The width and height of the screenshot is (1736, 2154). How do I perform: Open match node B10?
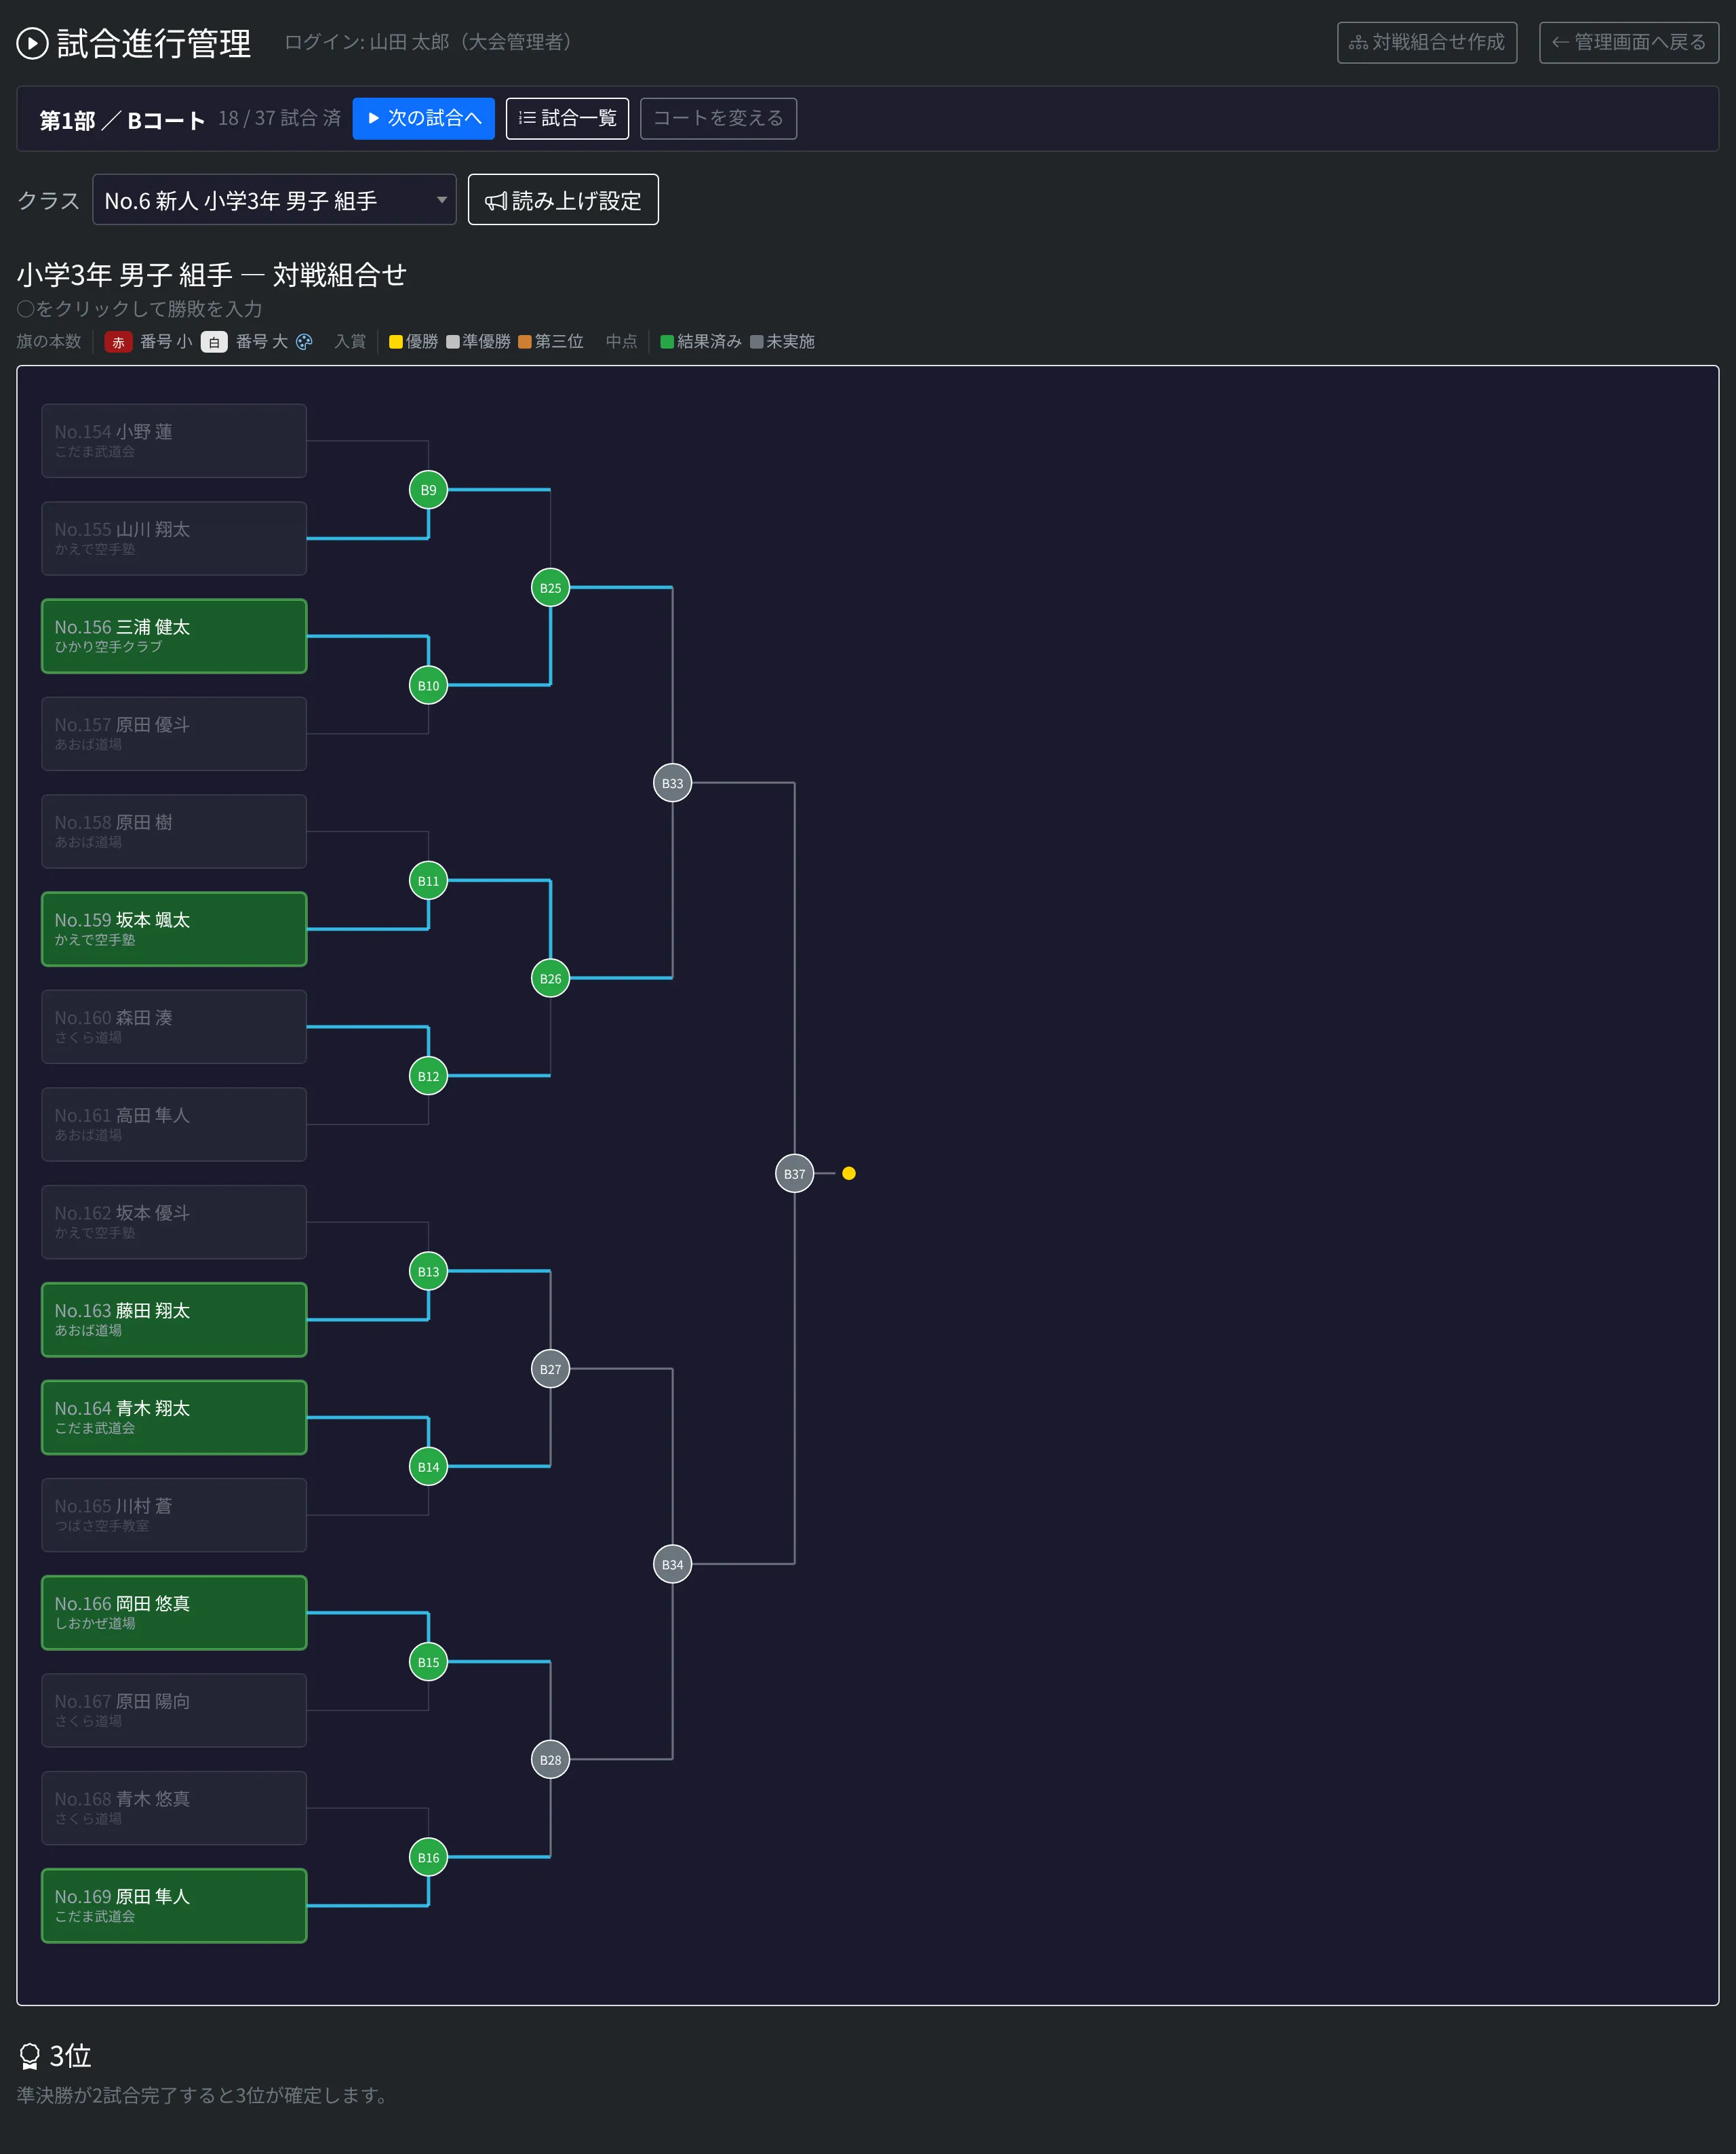[428, 685]
